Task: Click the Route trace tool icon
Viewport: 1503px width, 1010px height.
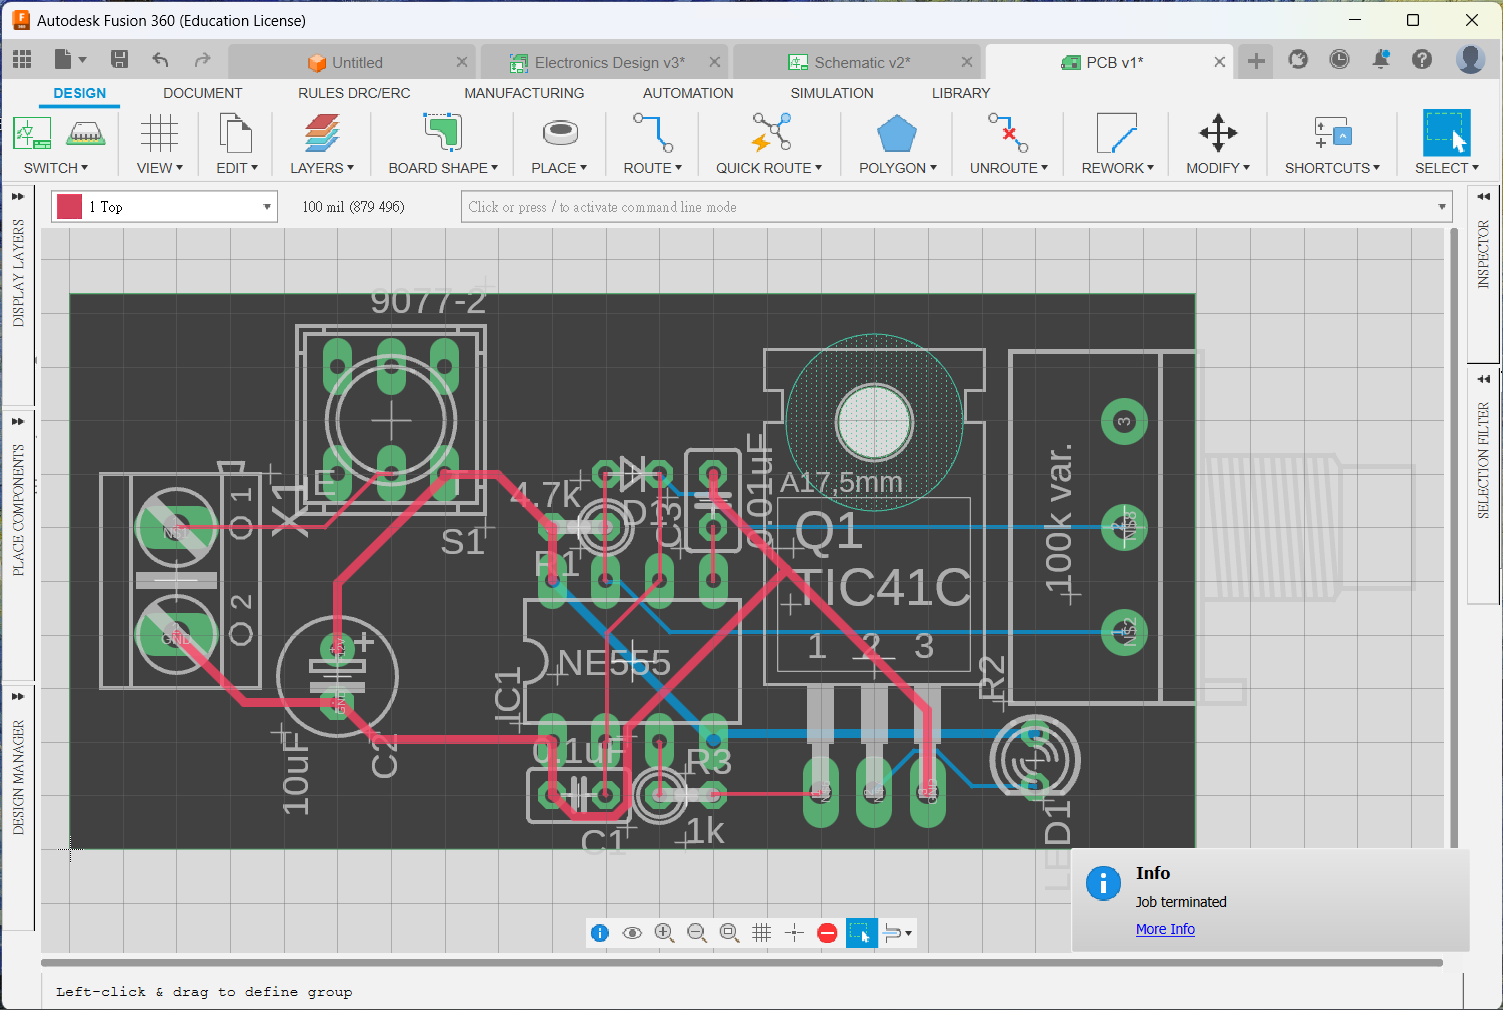Action: tap(652, 133)
